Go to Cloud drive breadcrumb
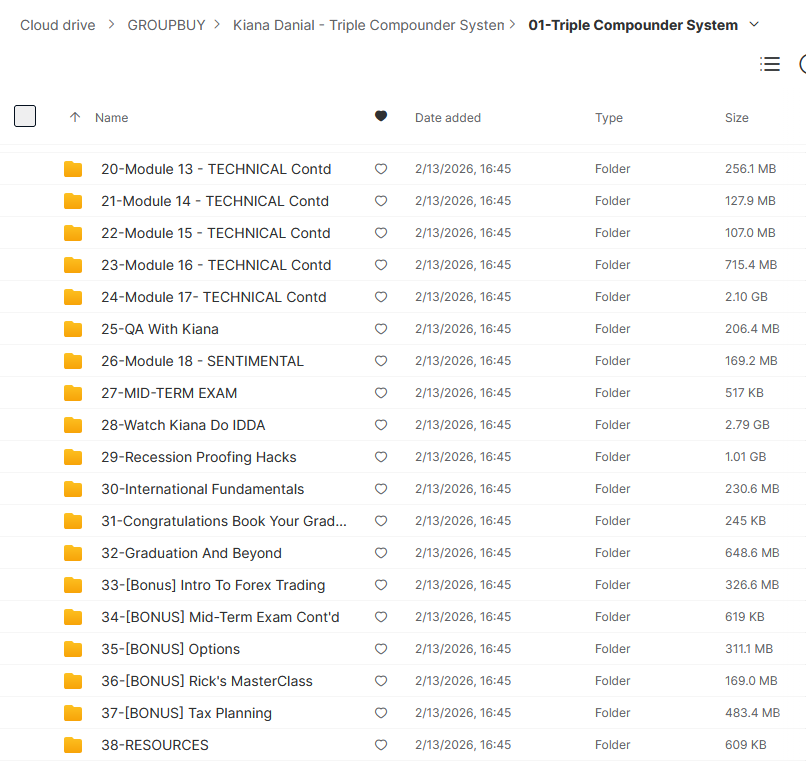The width and height of the screenshot is (806, 766). pos(58,25)
